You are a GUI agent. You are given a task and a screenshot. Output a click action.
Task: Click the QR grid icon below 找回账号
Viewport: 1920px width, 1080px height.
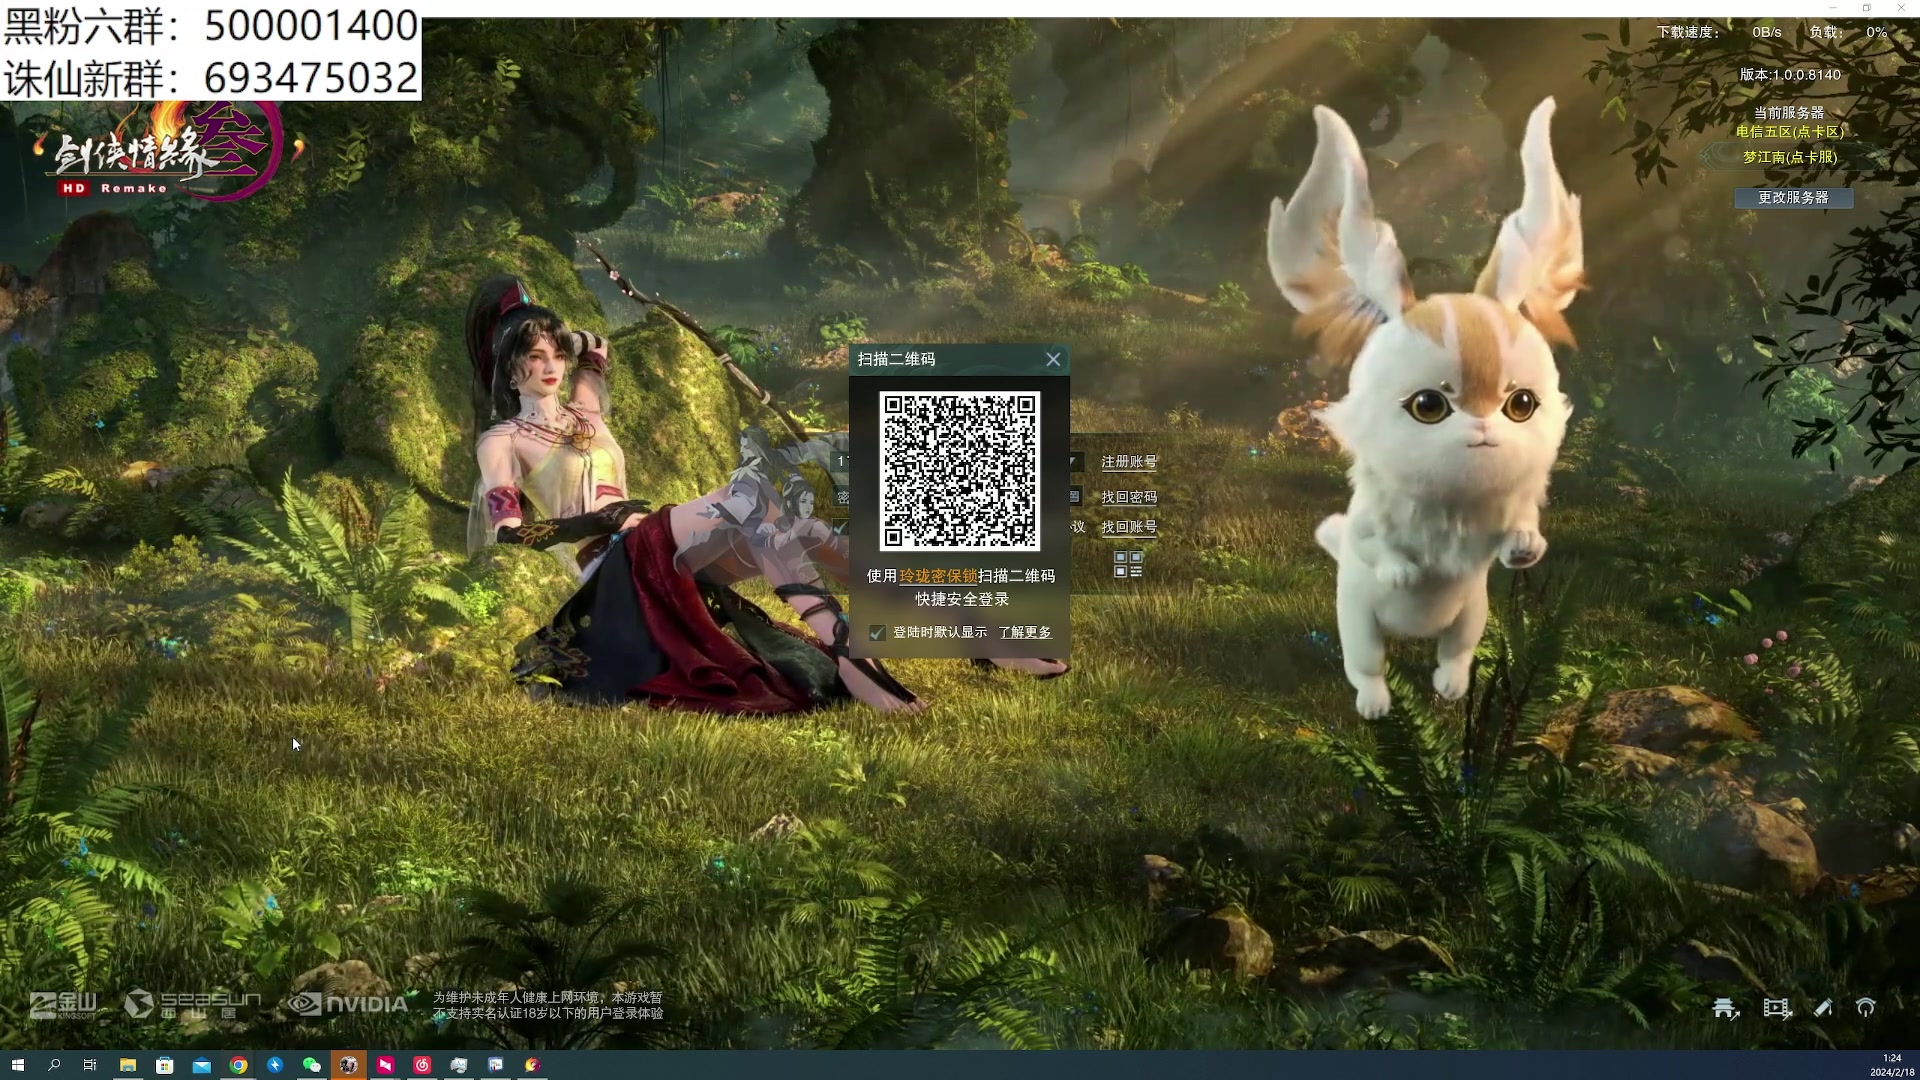coord(1128,564)
